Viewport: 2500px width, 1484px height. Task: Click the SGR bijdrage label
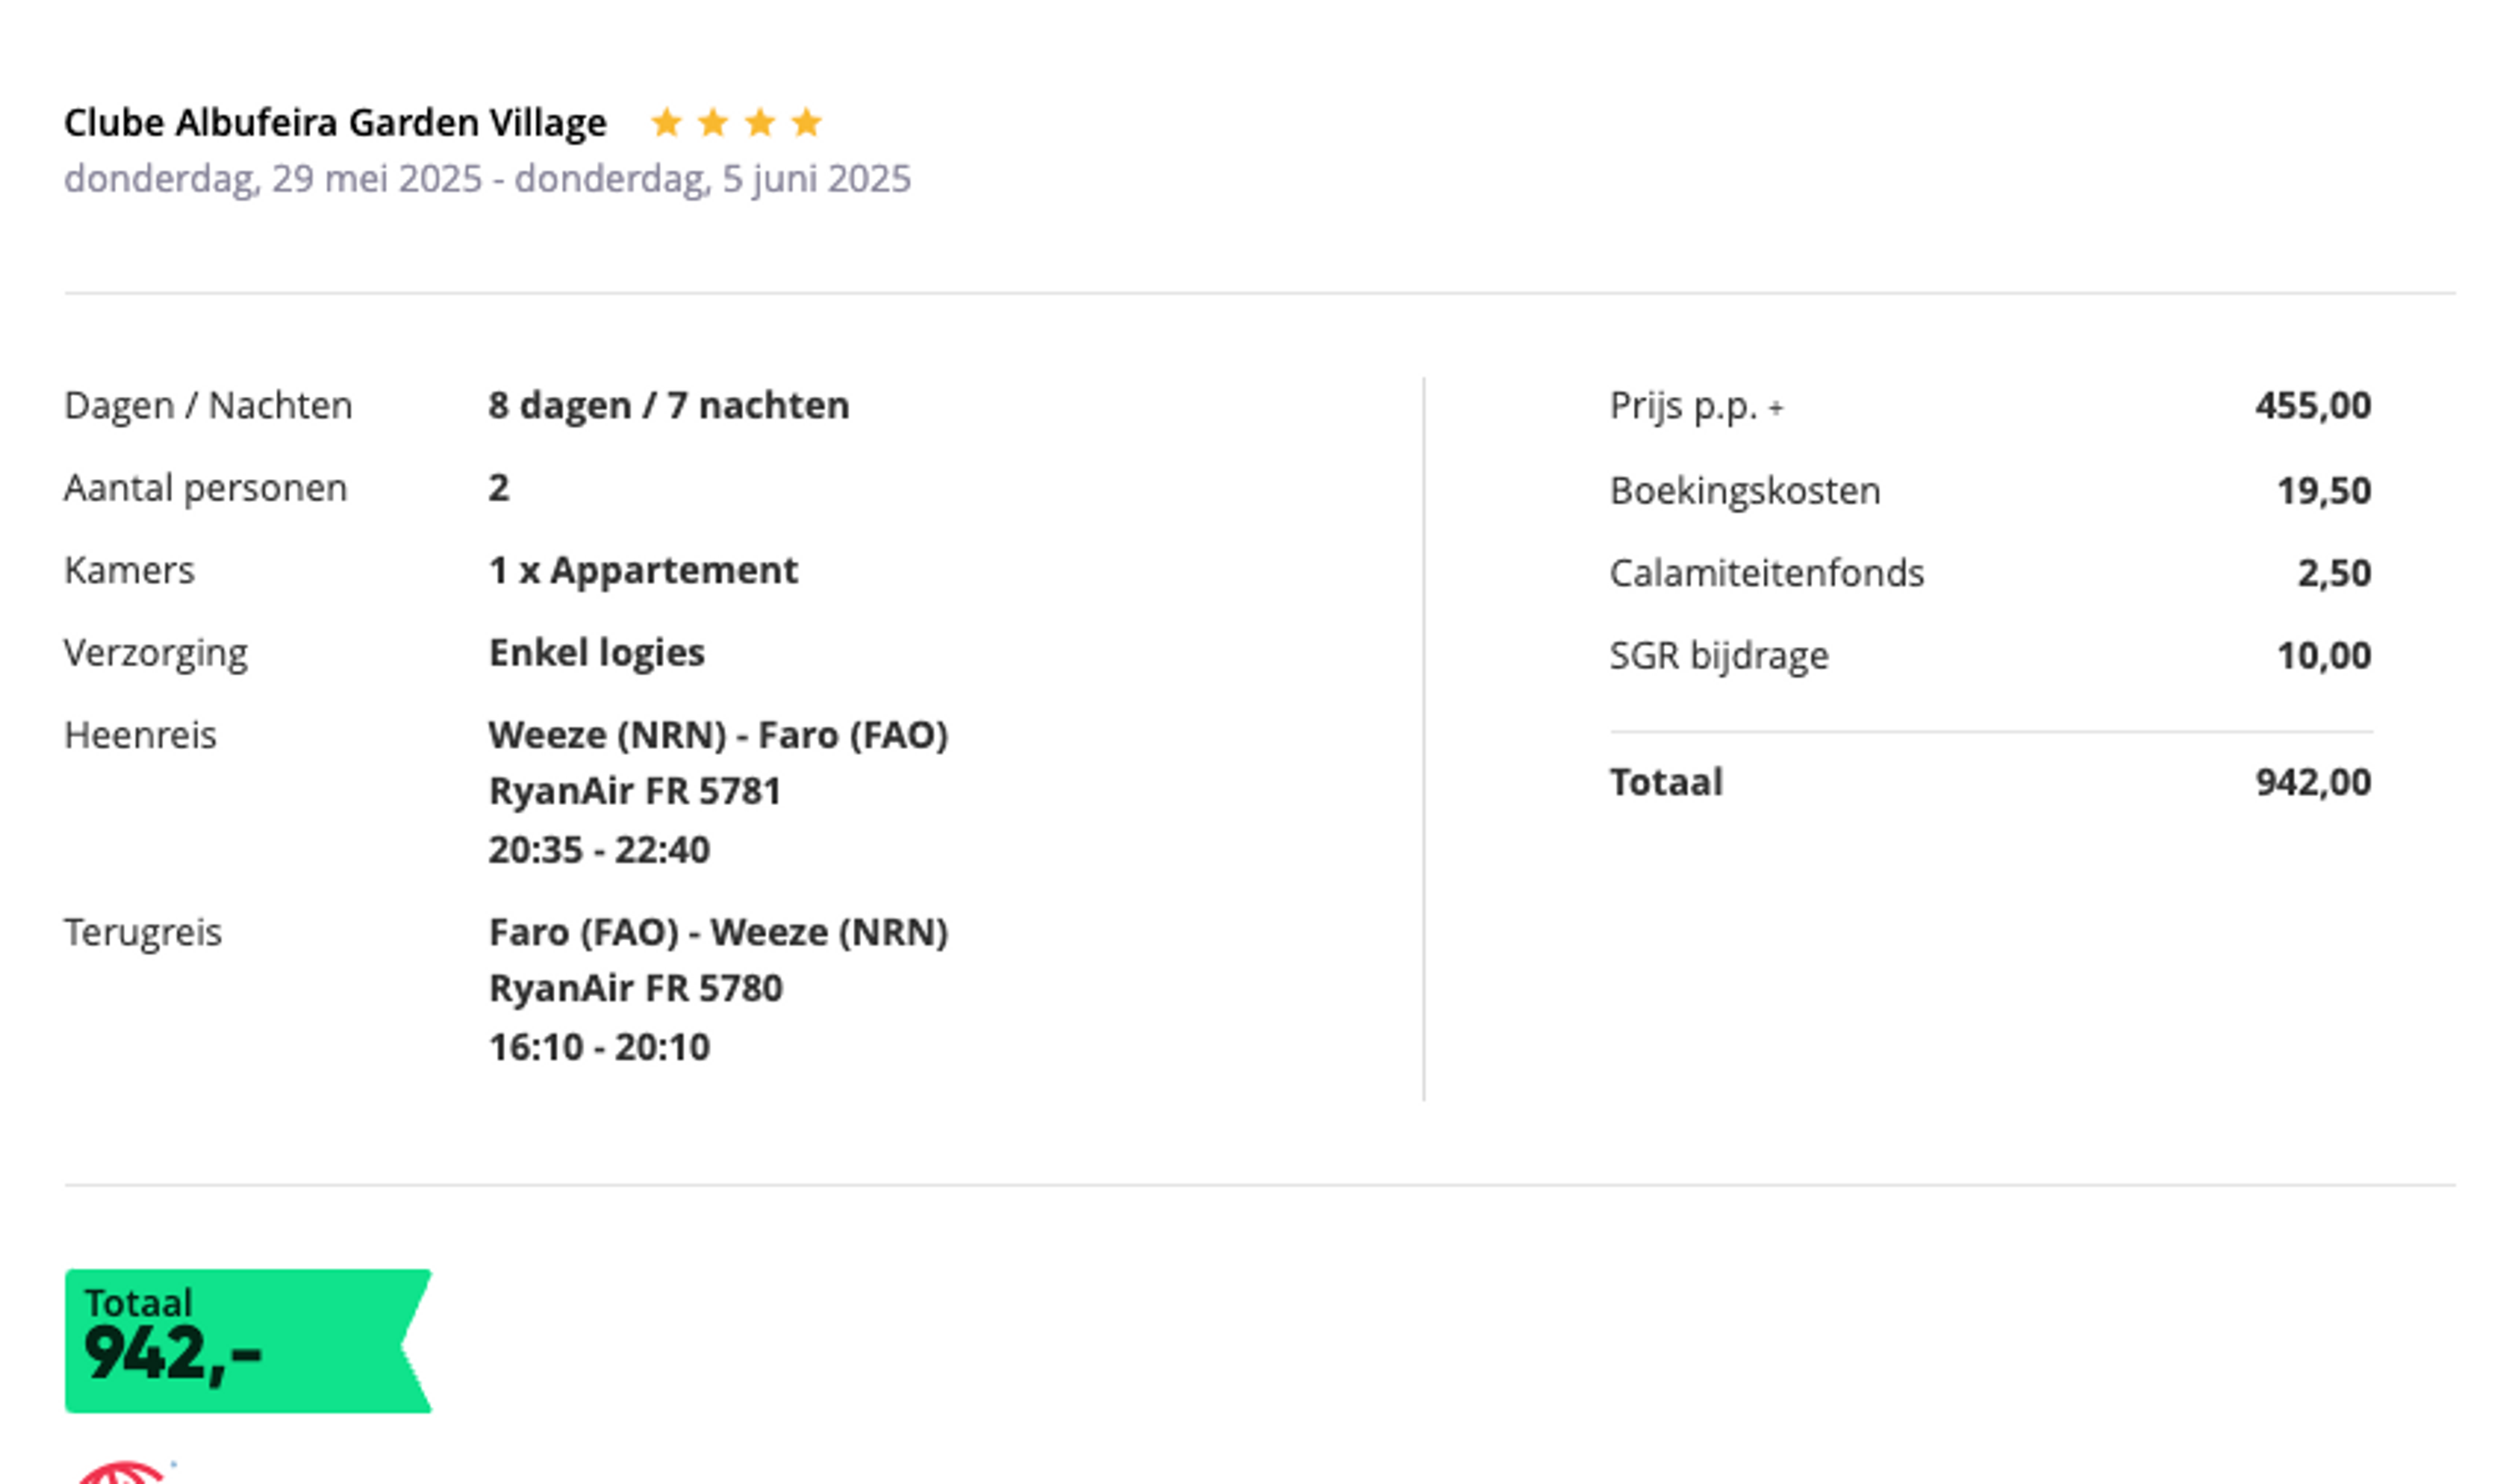(1719, 656)
